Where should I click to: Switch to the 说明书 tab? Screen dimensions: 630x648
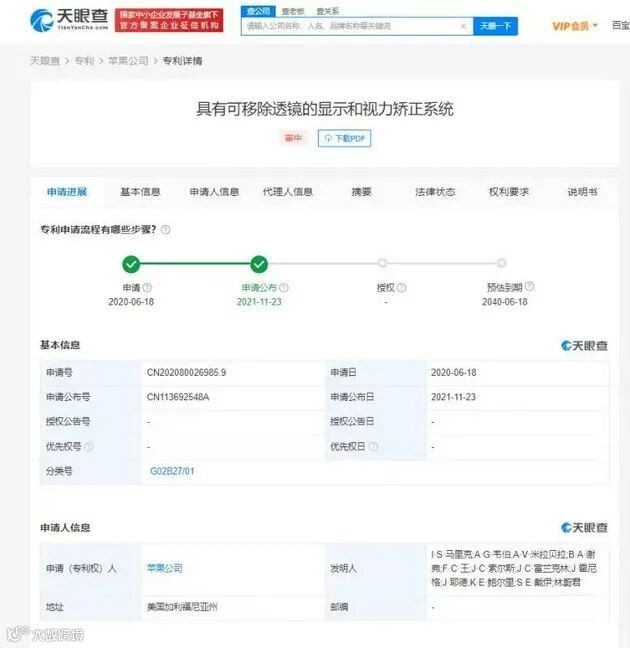click(582, 192)
